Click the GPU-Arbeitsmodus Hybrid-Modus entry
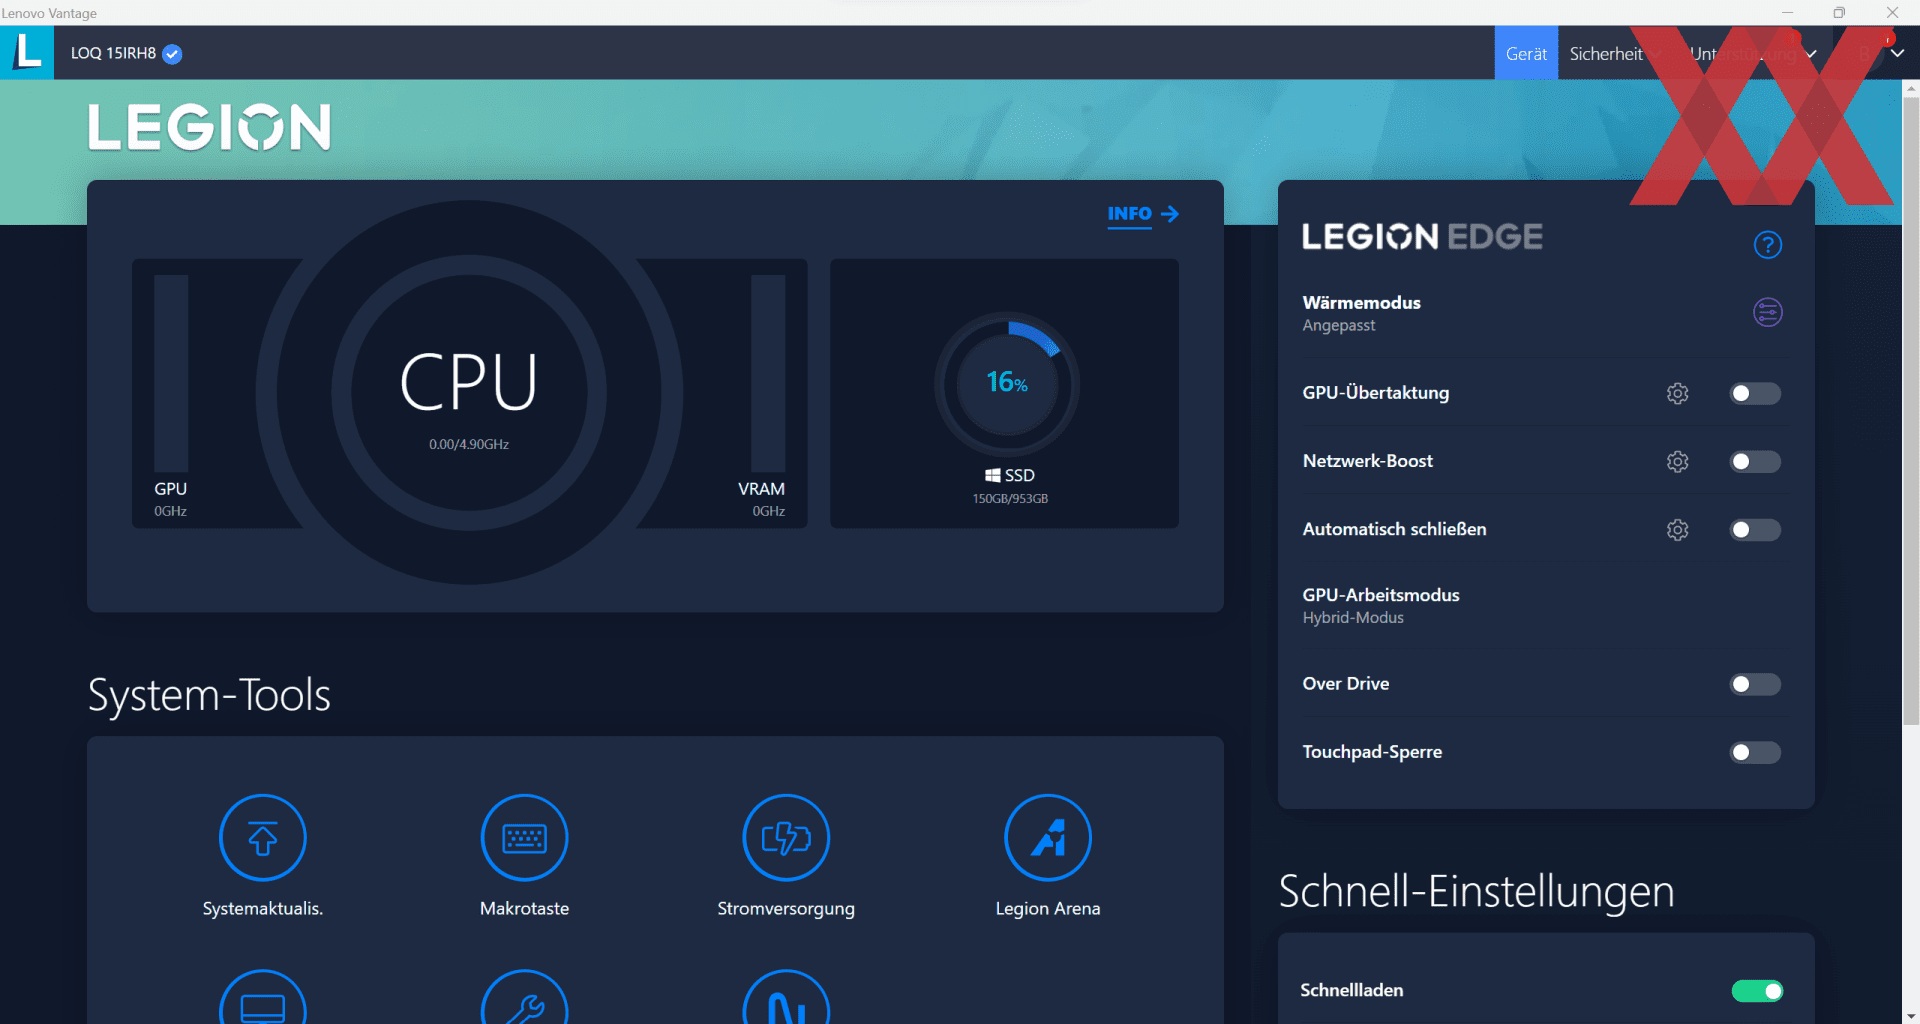Image resolution: width=1920 pixels, height=1024 pixels. tap(1380, 606)
